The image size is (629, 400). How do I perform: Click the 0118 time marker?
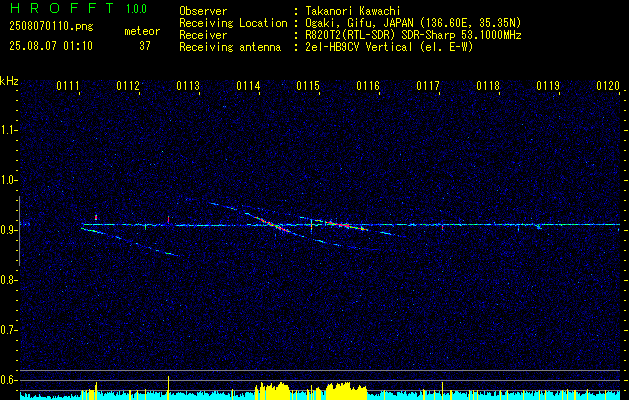pos(488,86)
